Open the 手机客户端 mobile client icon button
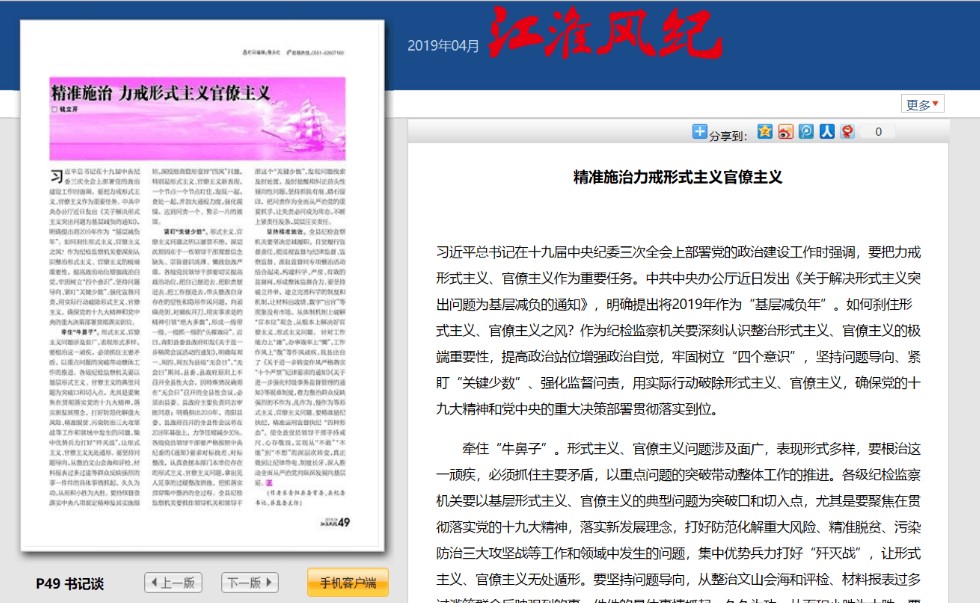This screenshot has height=603, width=980. coord(349,581)
